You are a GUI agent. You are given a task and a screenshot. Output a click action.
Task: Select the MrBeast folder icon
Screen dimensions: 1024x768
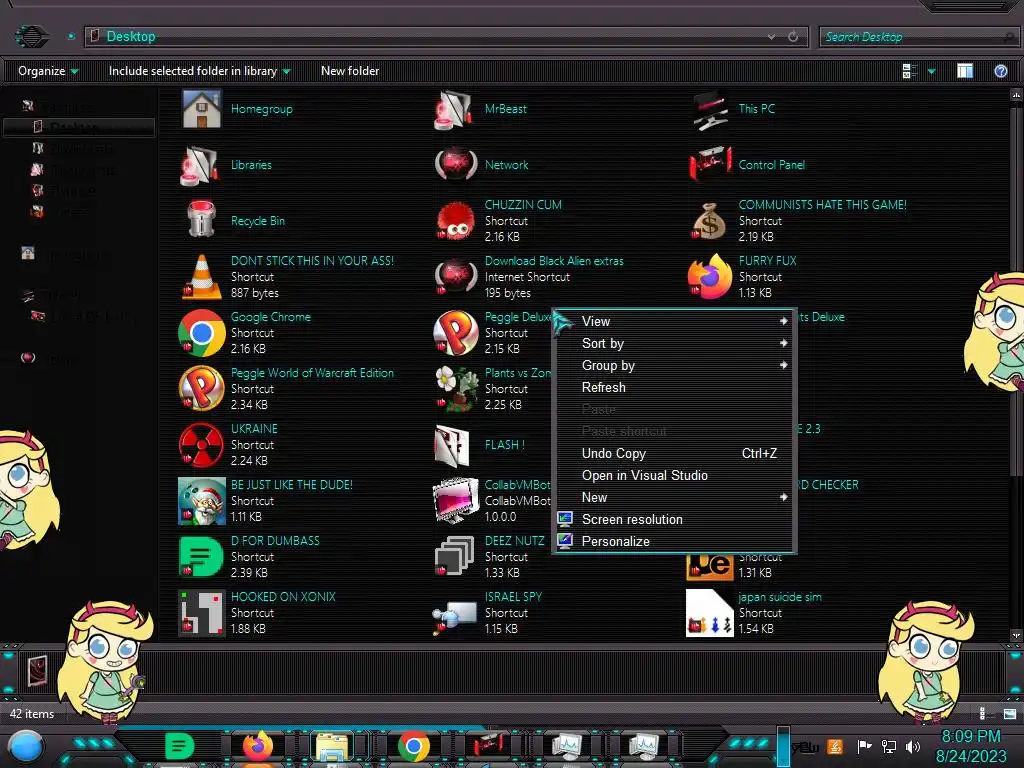(x=455, y=109)
